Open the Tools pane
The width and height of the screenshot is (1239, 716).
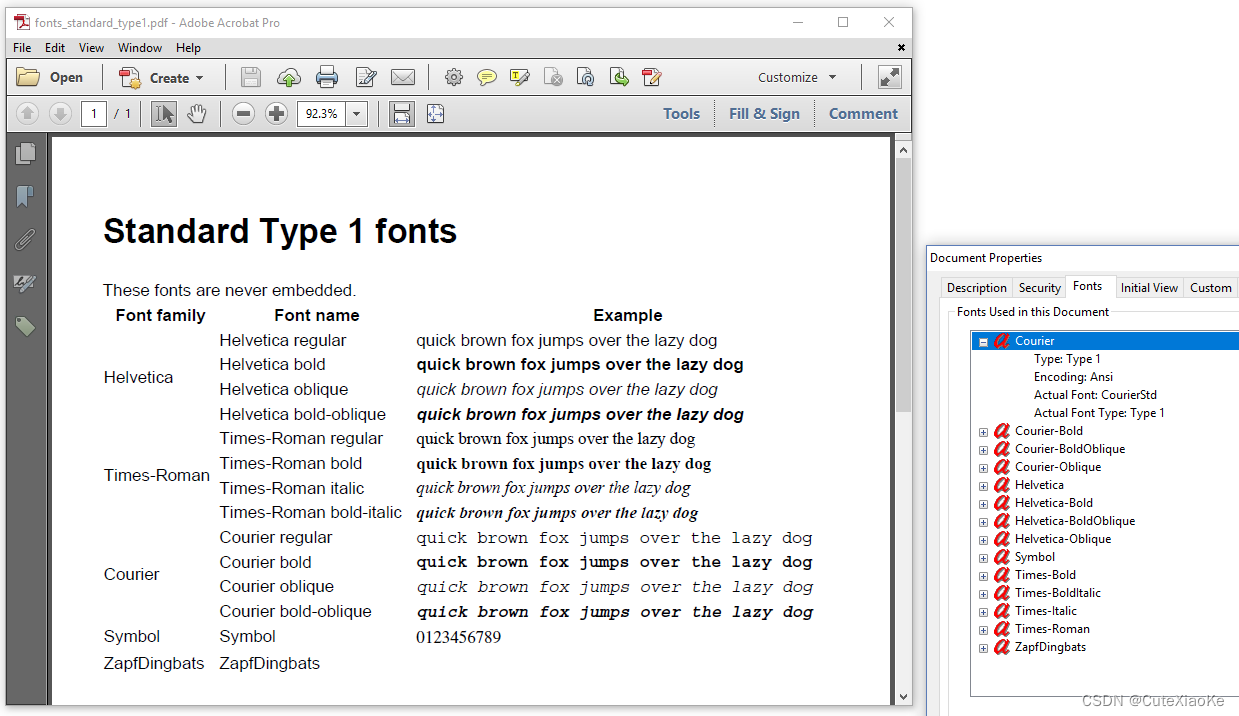pos(681,114)
